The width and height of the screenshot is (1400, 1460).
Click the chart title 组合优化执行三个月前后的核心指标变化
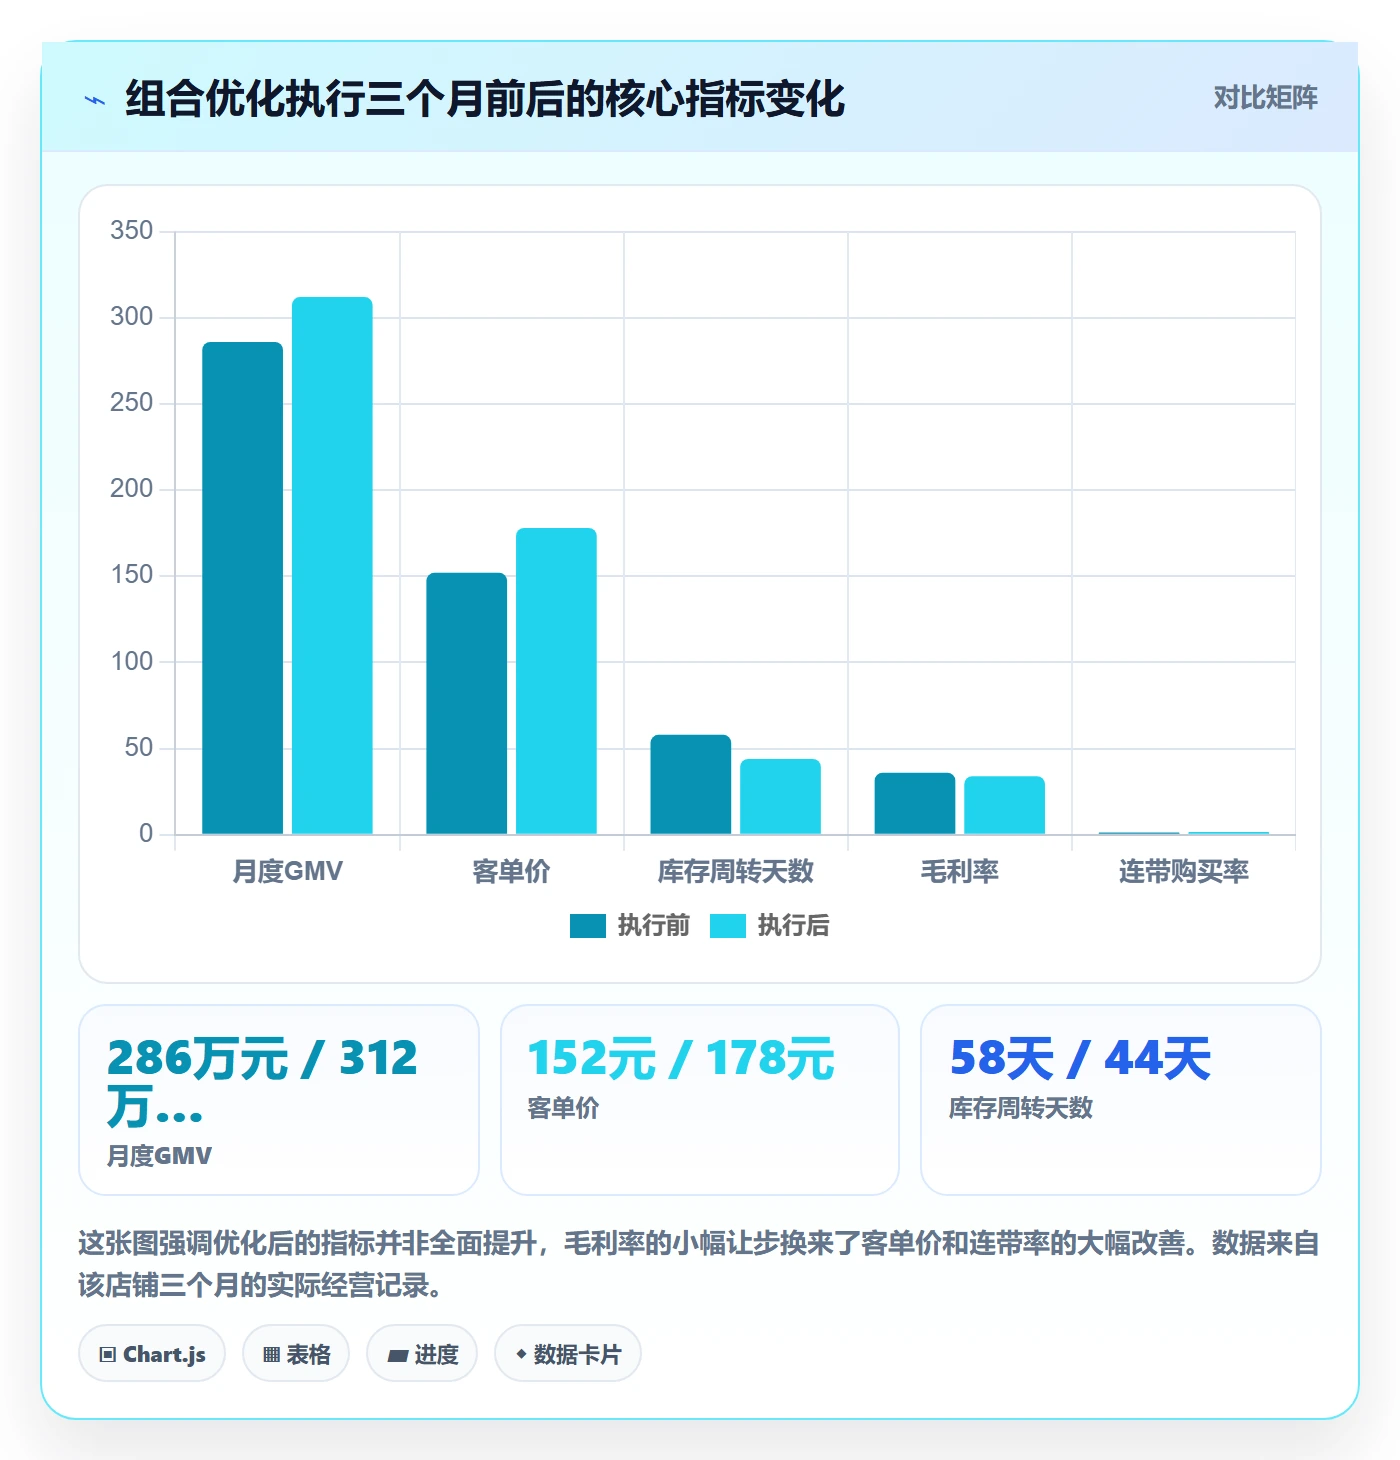485,99
